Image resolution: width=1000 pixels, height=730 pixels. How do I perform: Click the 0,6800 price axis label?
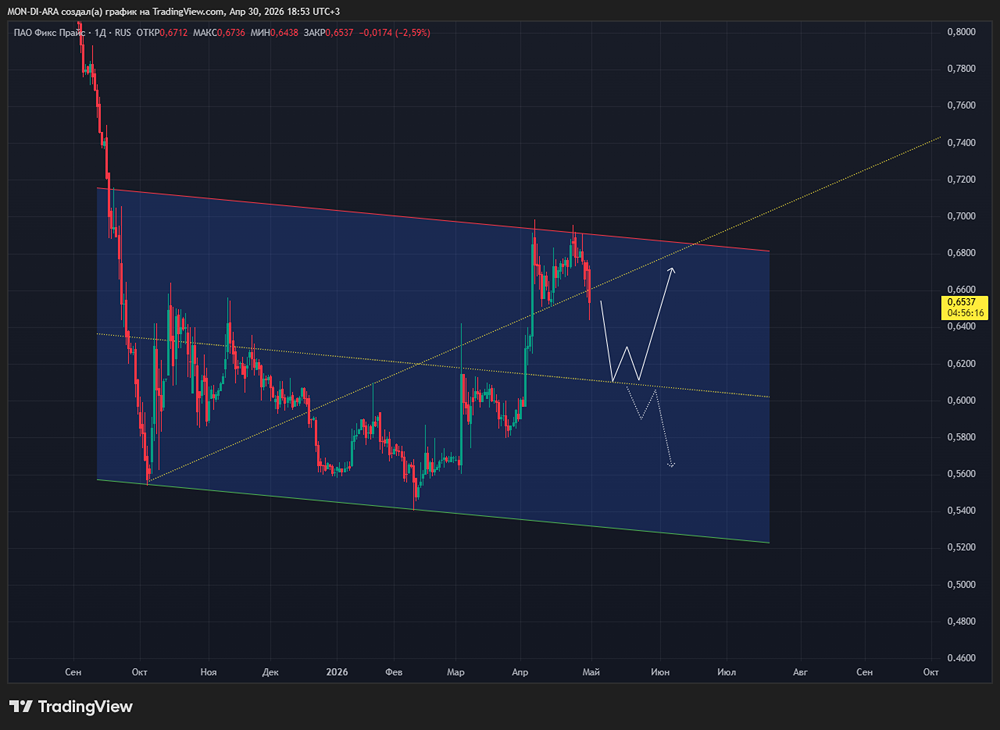tap(961, 253)
